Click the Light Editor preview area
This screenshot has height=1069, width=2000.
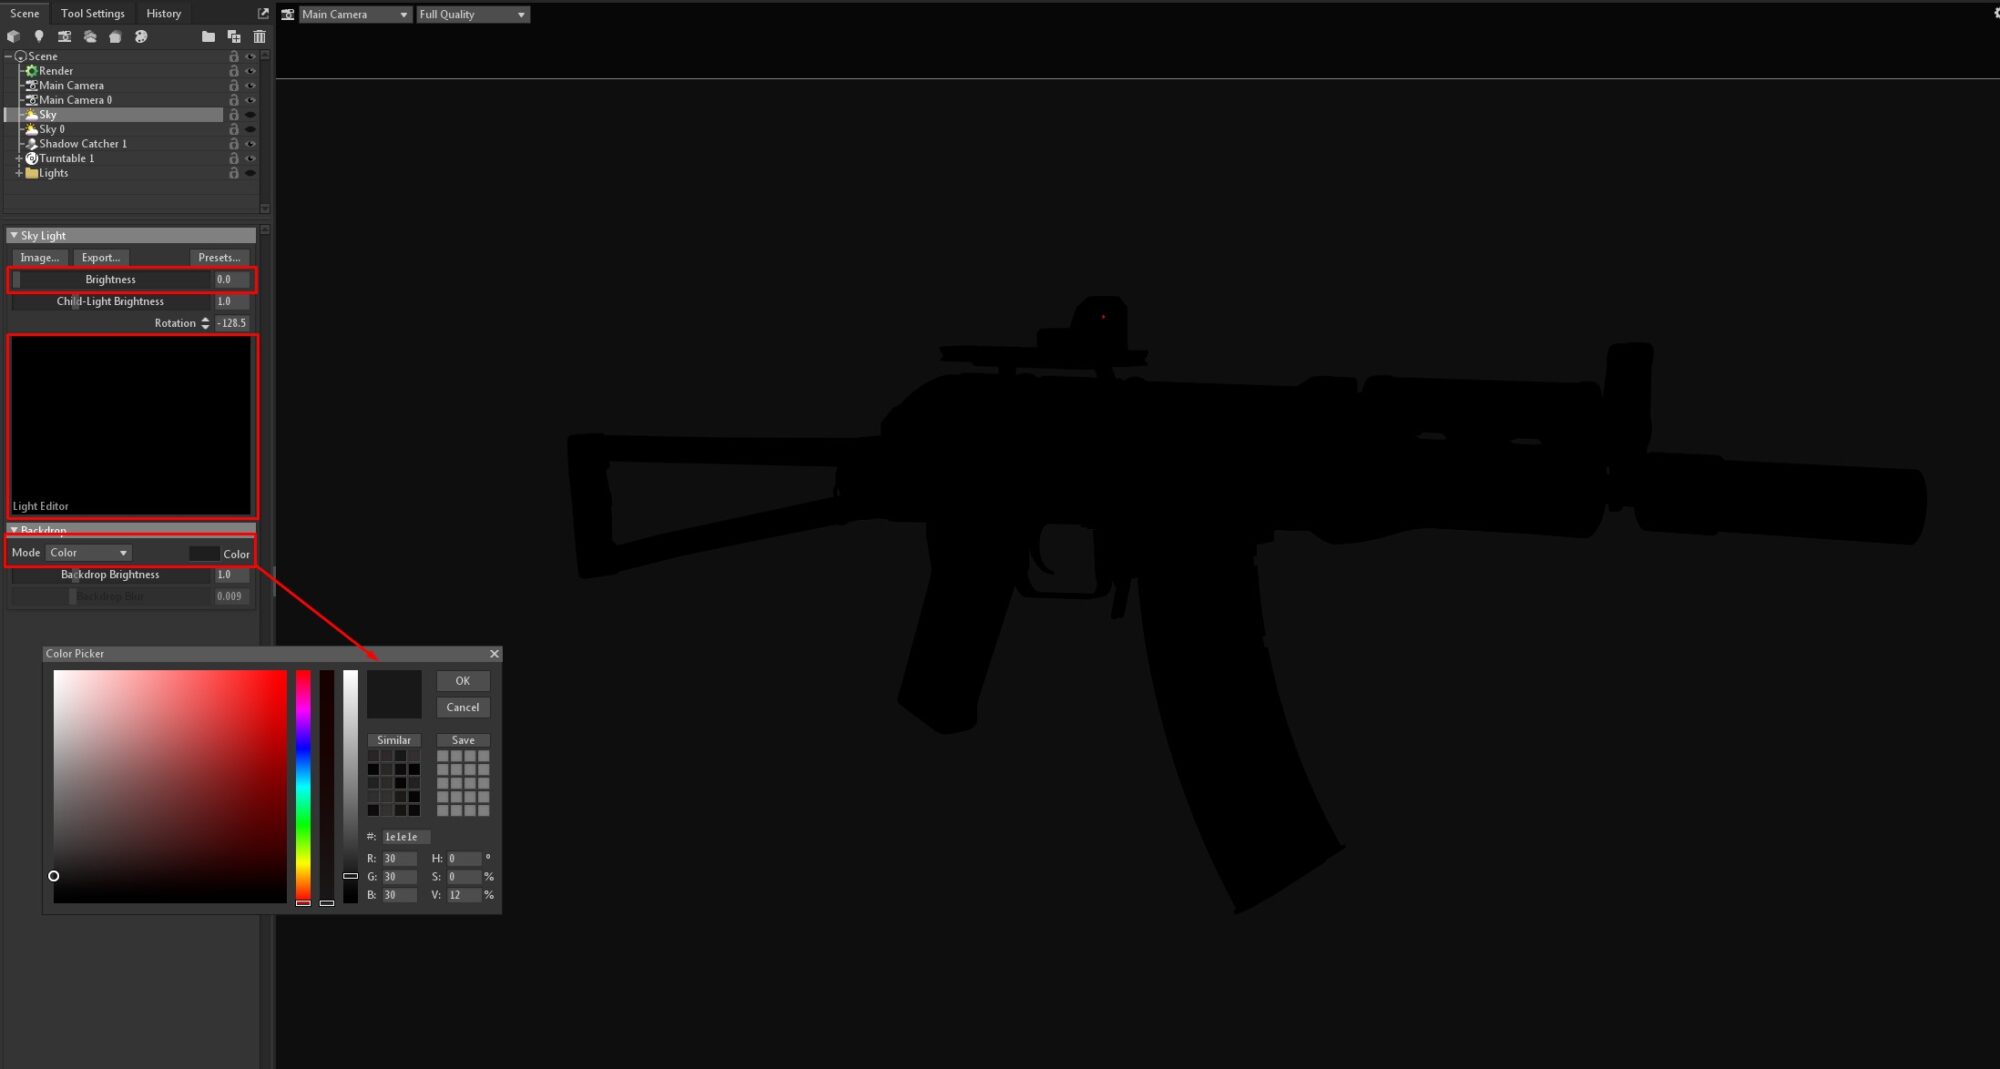pyautogui.click(x=131, y=426)
